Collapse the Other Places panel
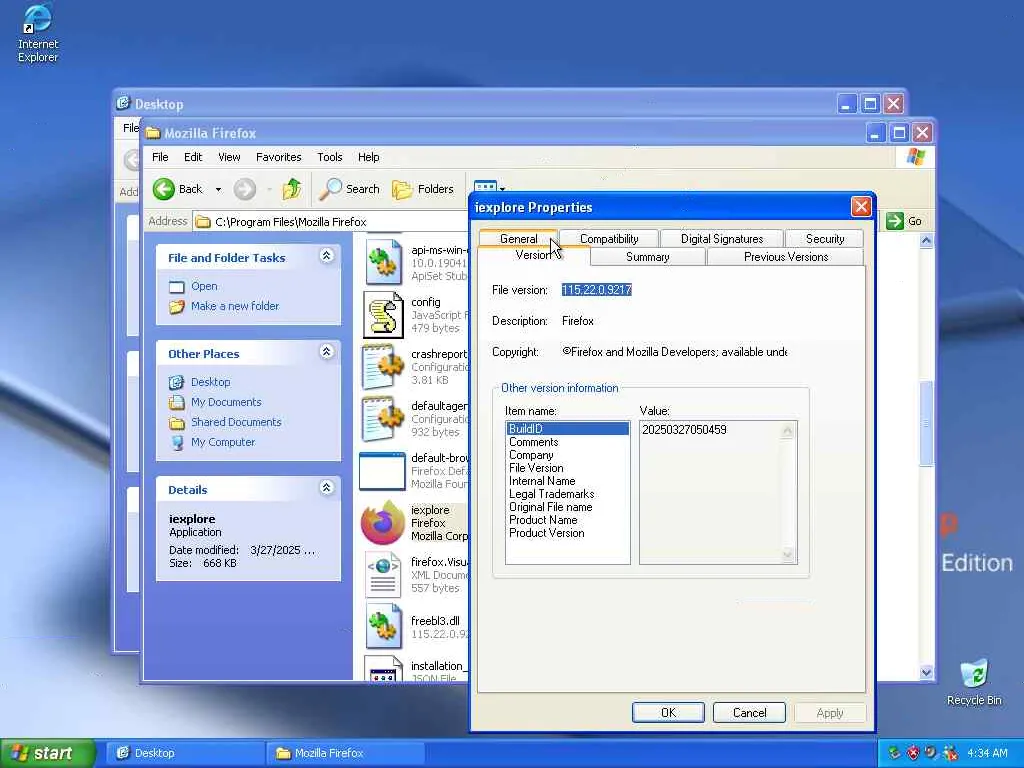The width and height of the screenshot is (1024, 768). coord(327,352)
